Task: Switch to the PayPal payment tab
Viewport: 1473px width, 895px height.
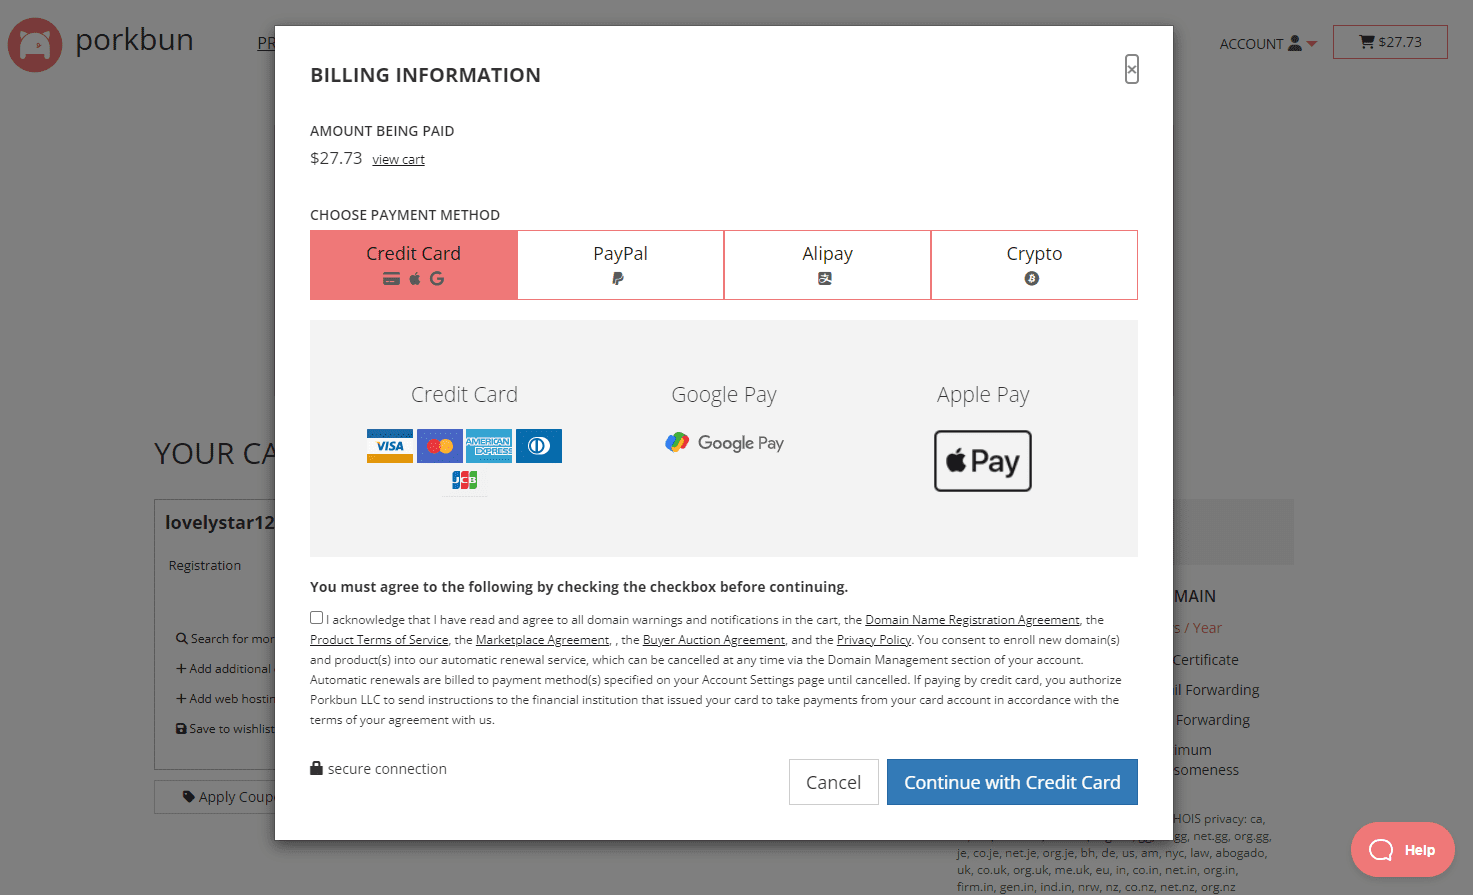Action: point(621,265)
